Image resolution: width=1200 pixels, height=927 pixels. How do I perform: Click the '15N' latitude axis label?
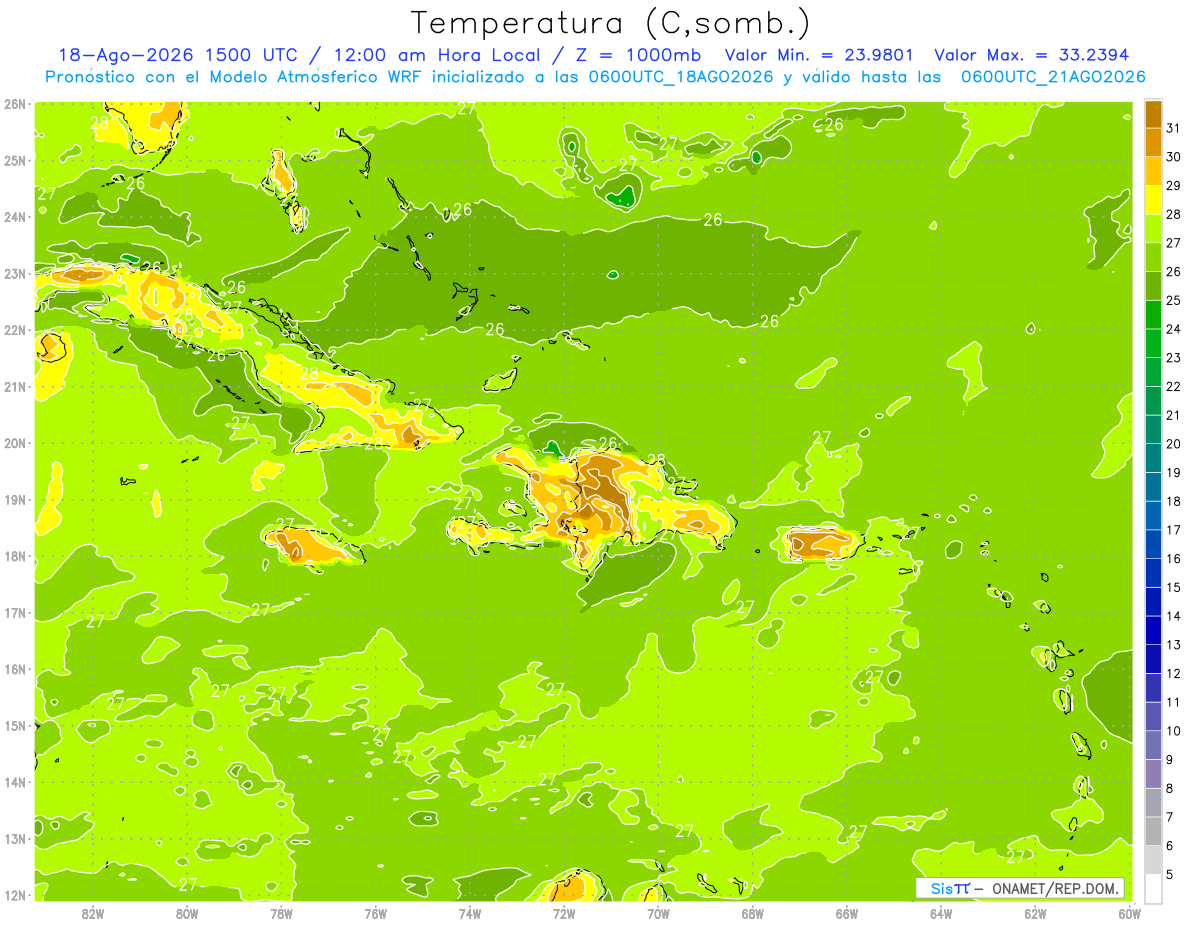coord(15,725)
